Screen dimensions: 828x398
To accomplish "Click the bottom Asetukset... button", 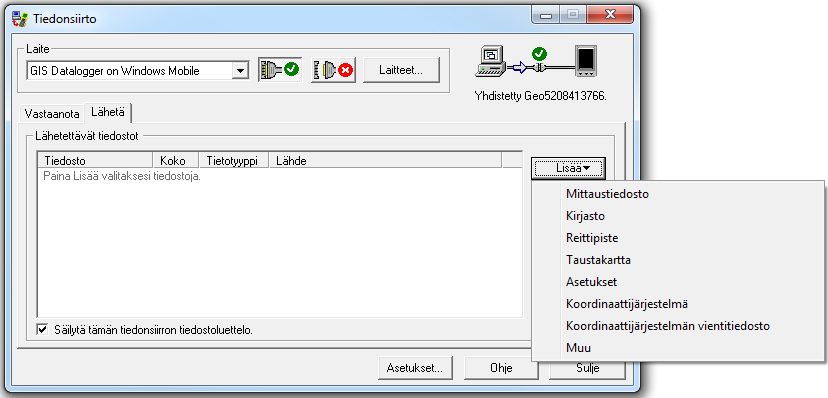I will (x=415, y=368).
